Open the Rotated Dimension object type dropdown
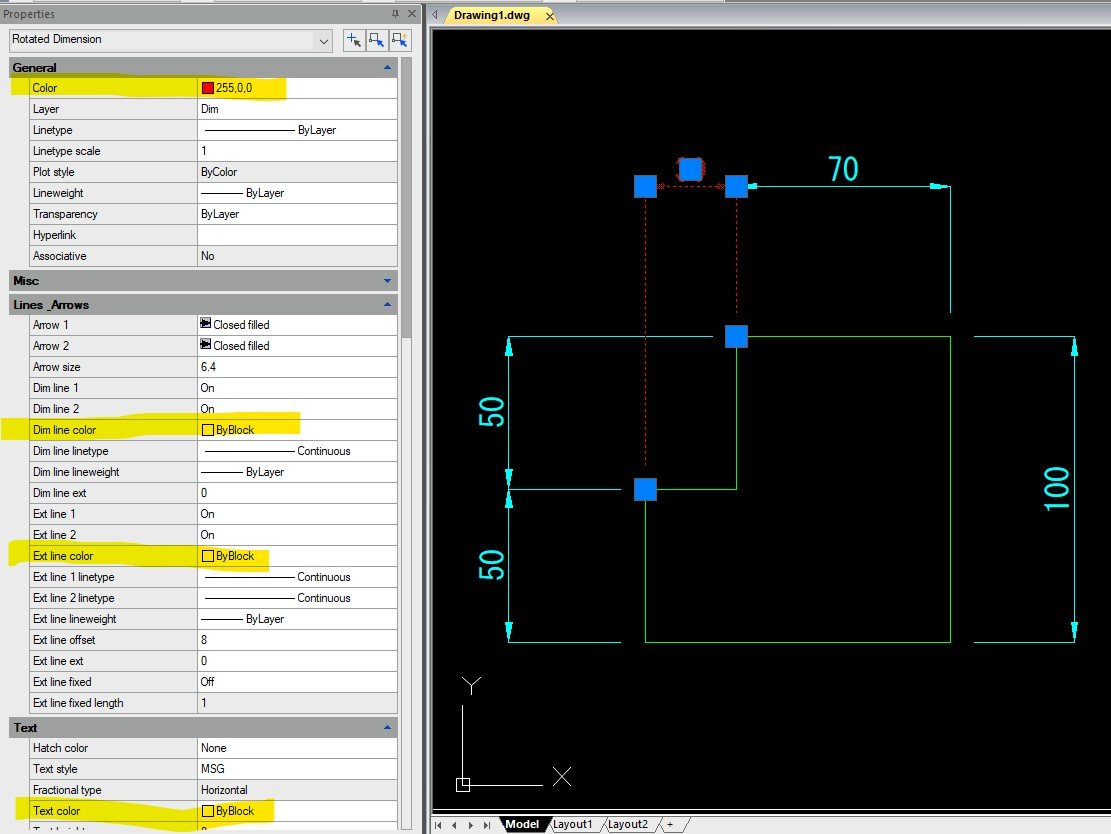 point(322,40)
